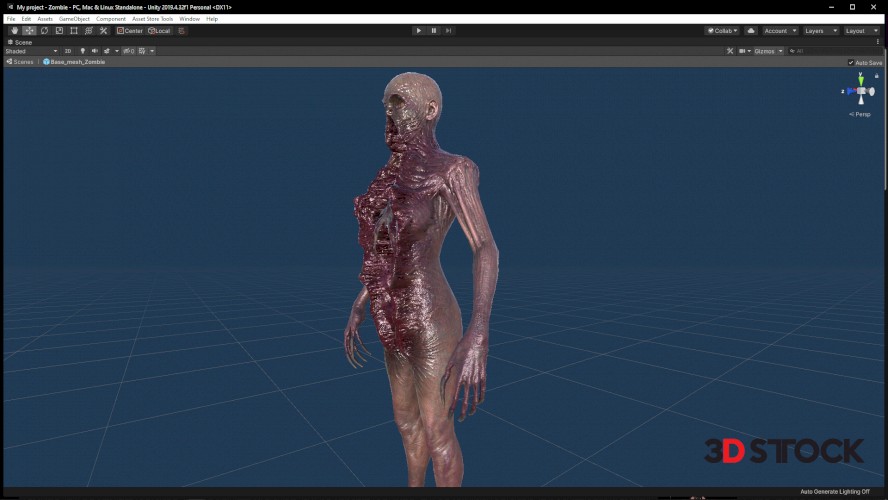This screenshot has width=888, height=500.
Task: Open the Shaded draw mode dropdown
Action: click(31, 51)
